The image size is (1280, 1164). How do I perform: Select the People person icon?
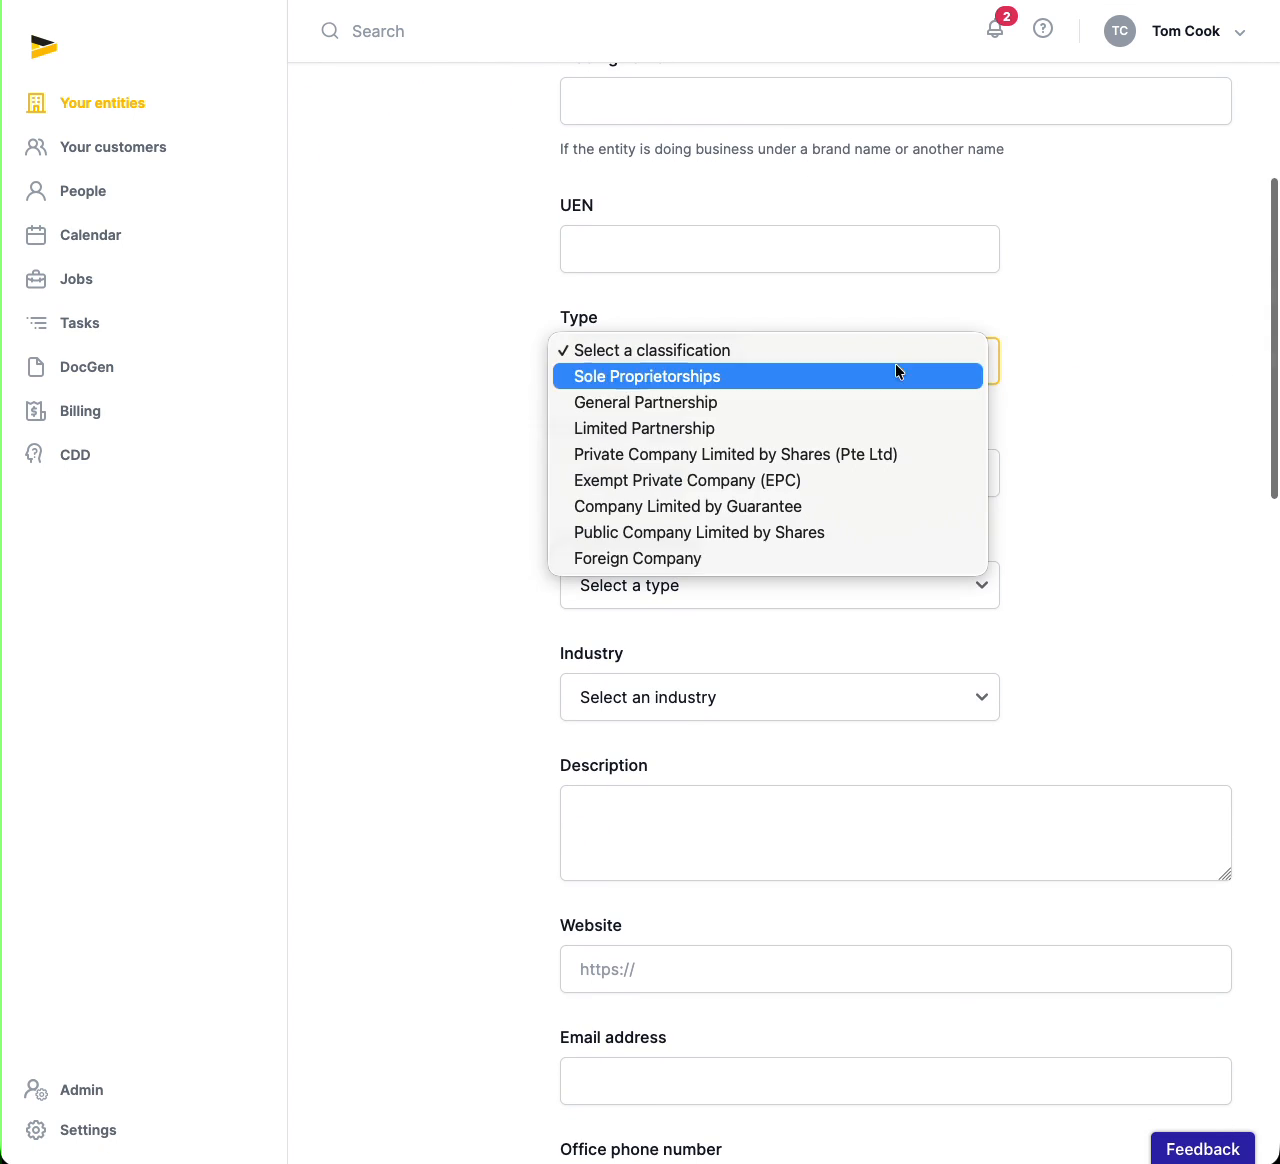[x=36, y=191]
